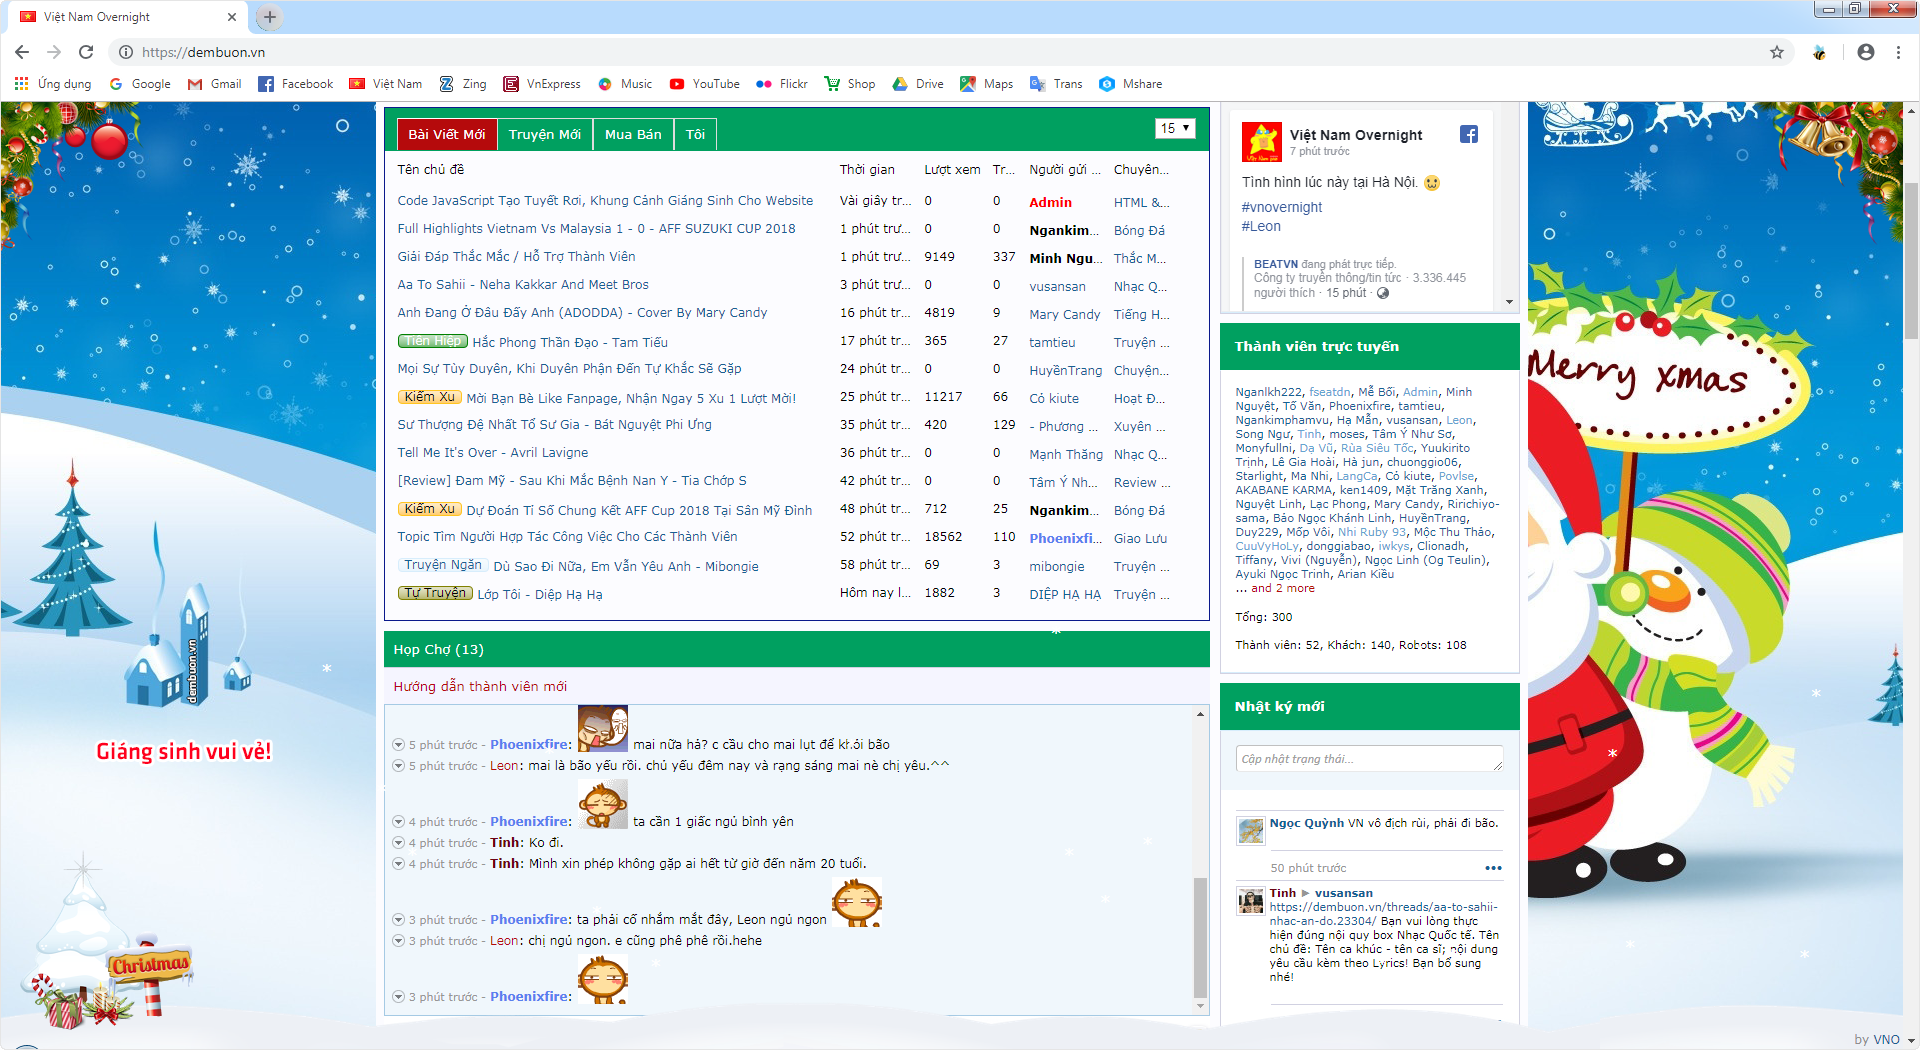Viewport: 1920px width, 1050px height.
Task: Open the Gmail bookmark
Action: (x=215, y=84)
